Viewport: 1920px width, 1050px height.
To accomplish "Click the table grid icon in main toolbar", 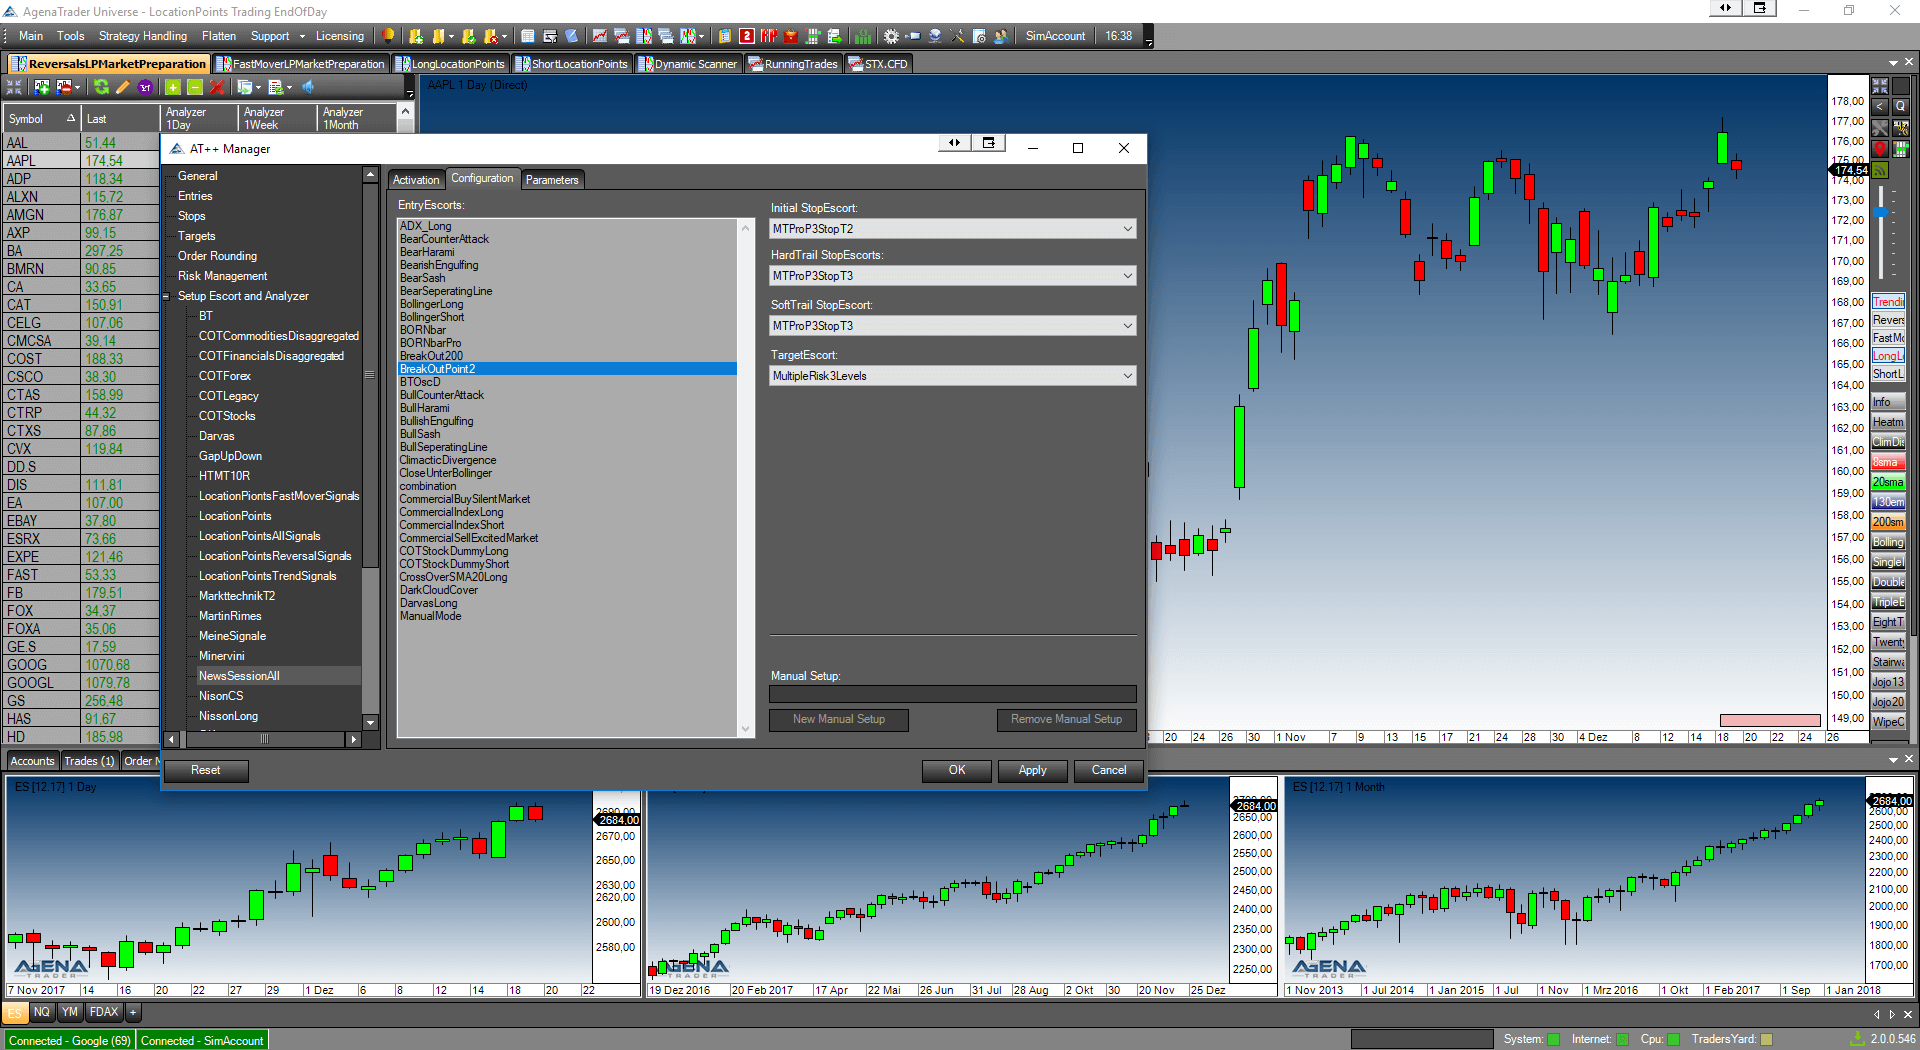I will [528, 36].
